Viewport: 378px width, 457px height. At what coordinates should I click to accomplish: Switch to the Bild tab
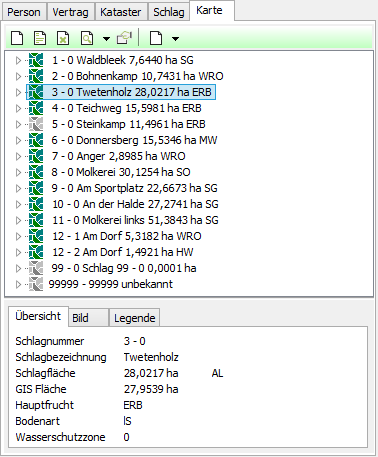(88, 318)
